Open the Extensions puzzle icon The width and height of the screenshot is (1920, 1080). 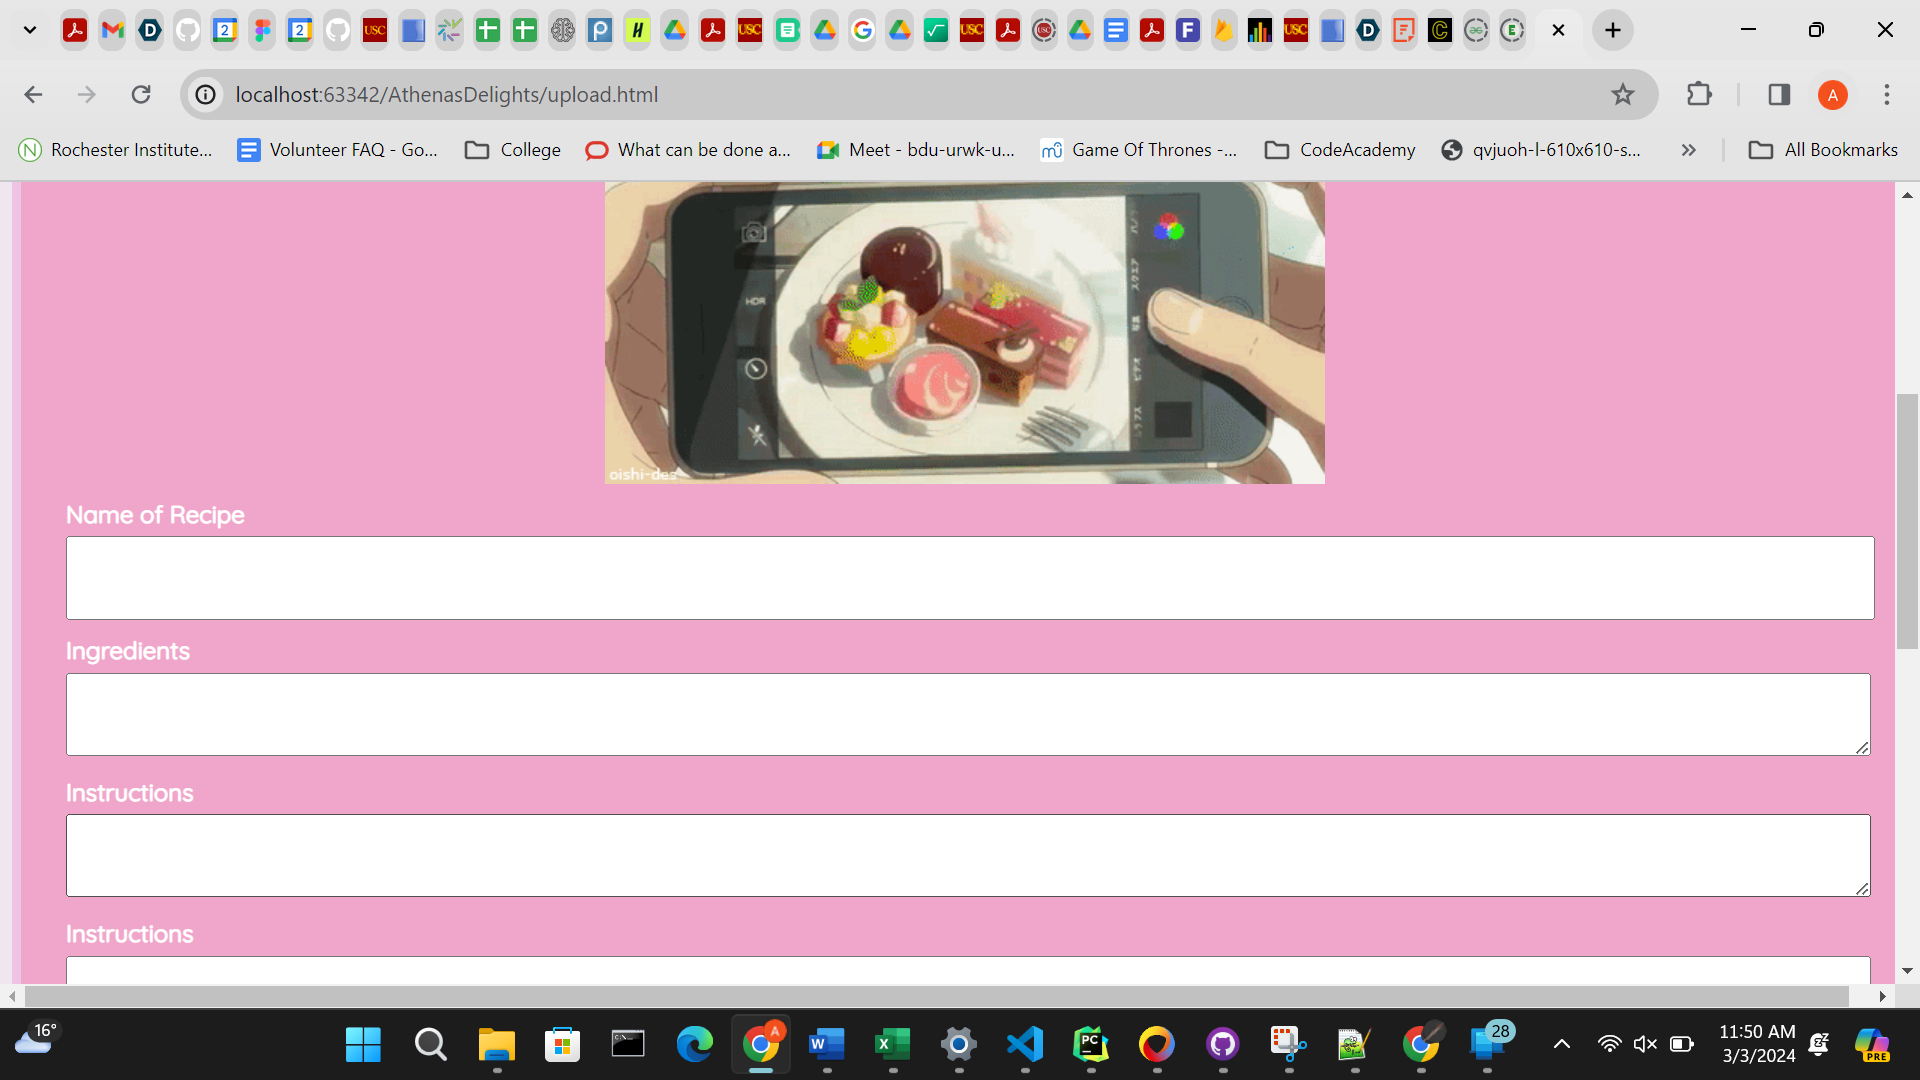click(1699, 94)
